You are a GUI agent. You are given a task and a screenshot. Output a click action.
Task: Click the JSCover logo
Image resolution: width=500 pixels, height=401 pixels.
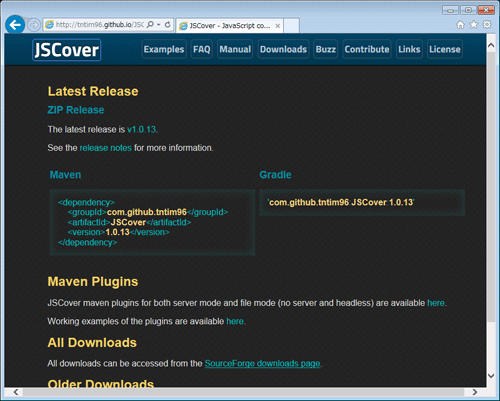[x=66, y=50]
